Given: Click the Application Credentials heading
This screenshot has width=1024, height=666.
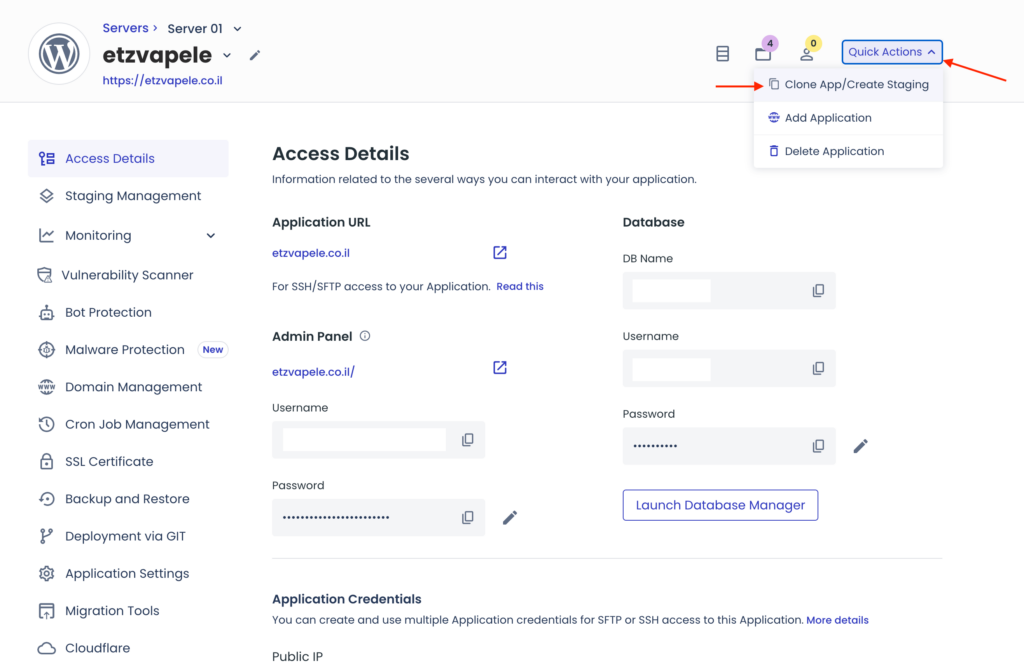Looking at the screenshot, I should click(x=347, y=599).
